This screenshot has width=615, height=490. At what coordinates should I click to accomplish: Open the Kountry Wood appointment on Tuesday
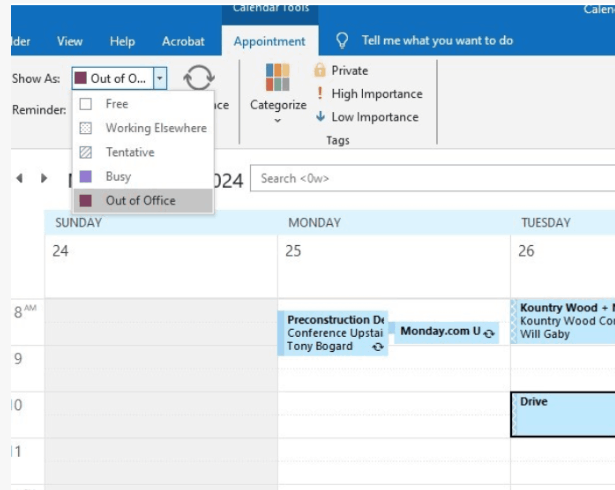[563, 321]
